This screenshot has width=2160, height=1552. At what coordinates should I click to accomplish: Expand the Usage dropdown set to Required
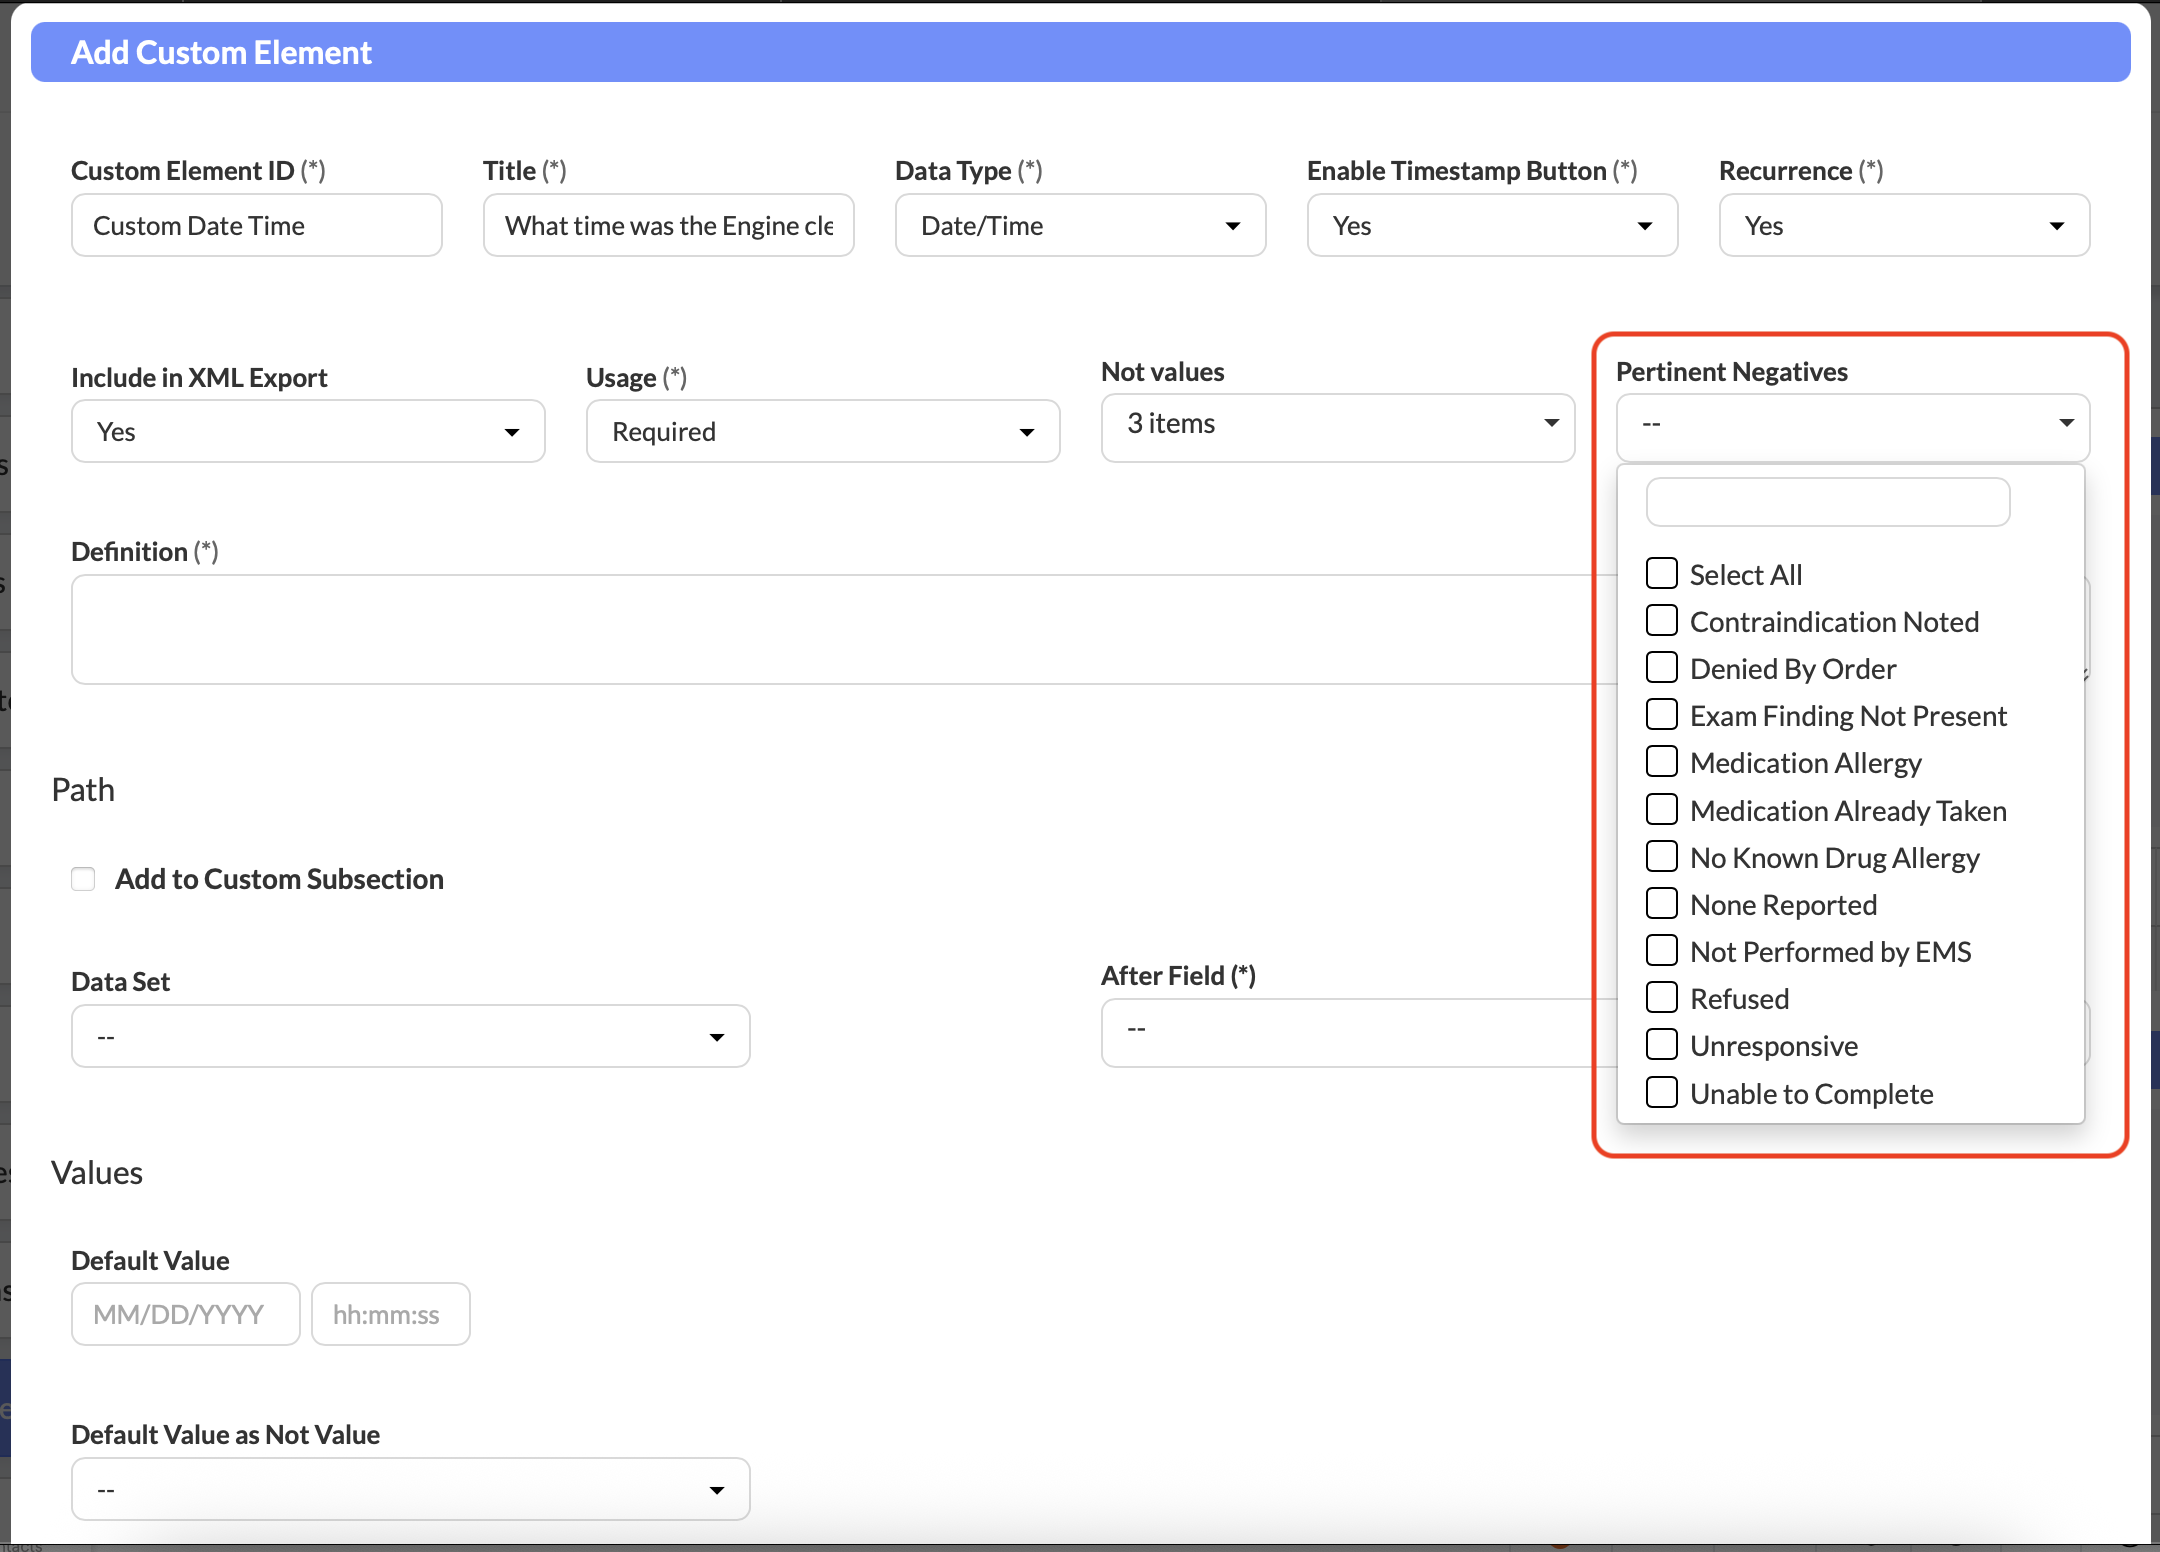pos(822,432)
